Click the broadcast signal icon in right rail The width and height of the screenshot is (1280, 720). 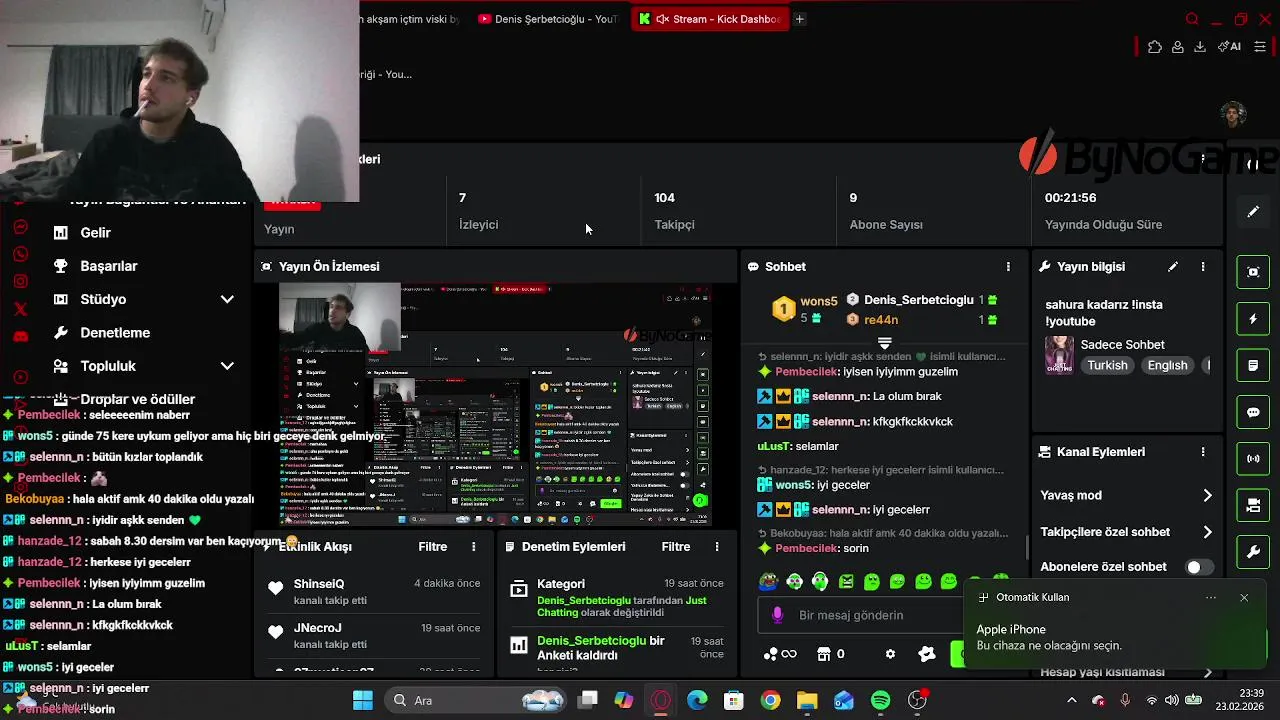(1253, 459)
